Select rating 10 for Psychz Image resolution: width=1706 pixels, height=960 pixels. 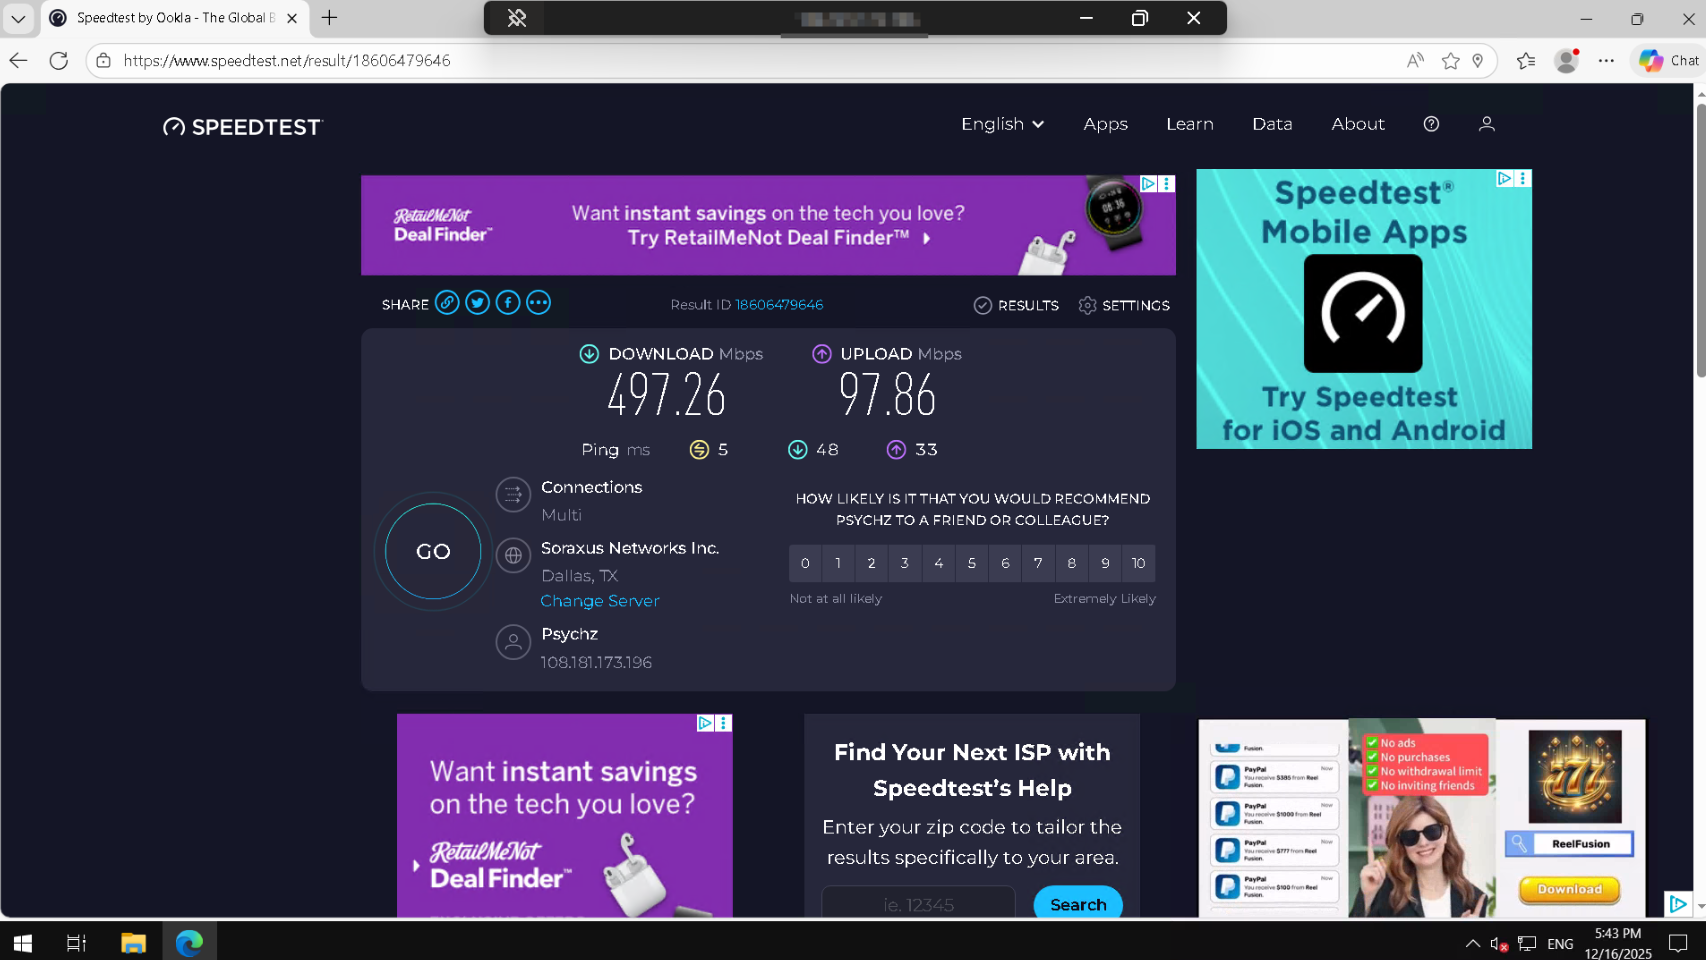[1138, 563]
